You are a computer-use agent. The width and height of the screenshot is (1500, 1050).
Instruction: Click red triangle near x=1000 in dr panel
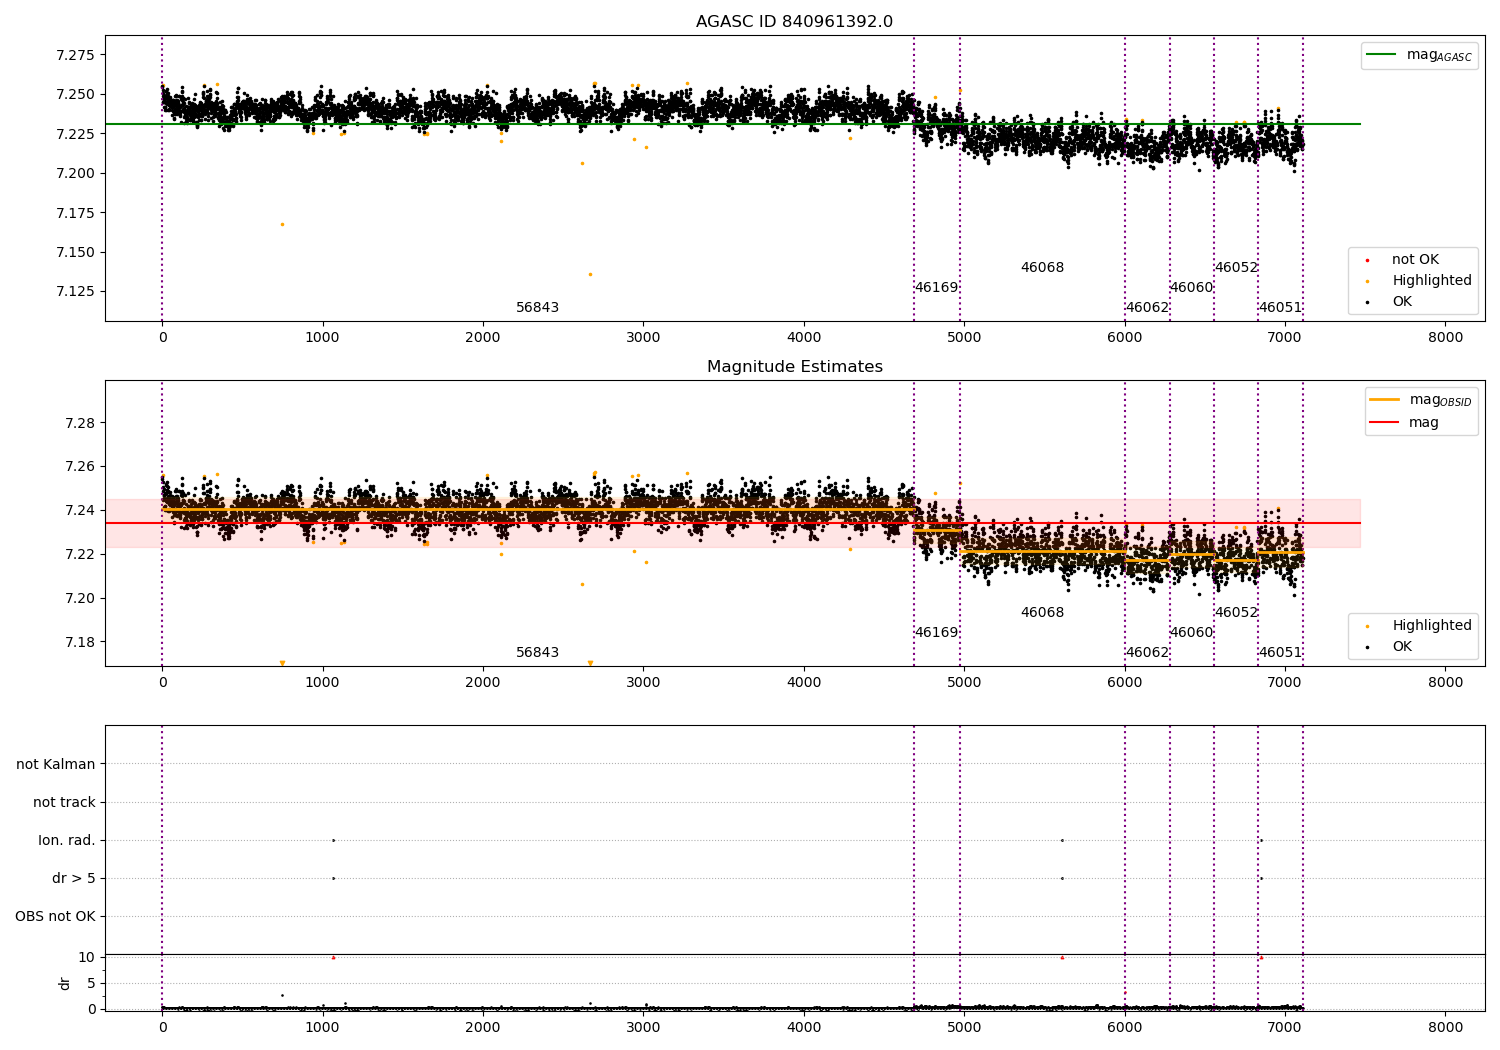click(x=333, y=958)
